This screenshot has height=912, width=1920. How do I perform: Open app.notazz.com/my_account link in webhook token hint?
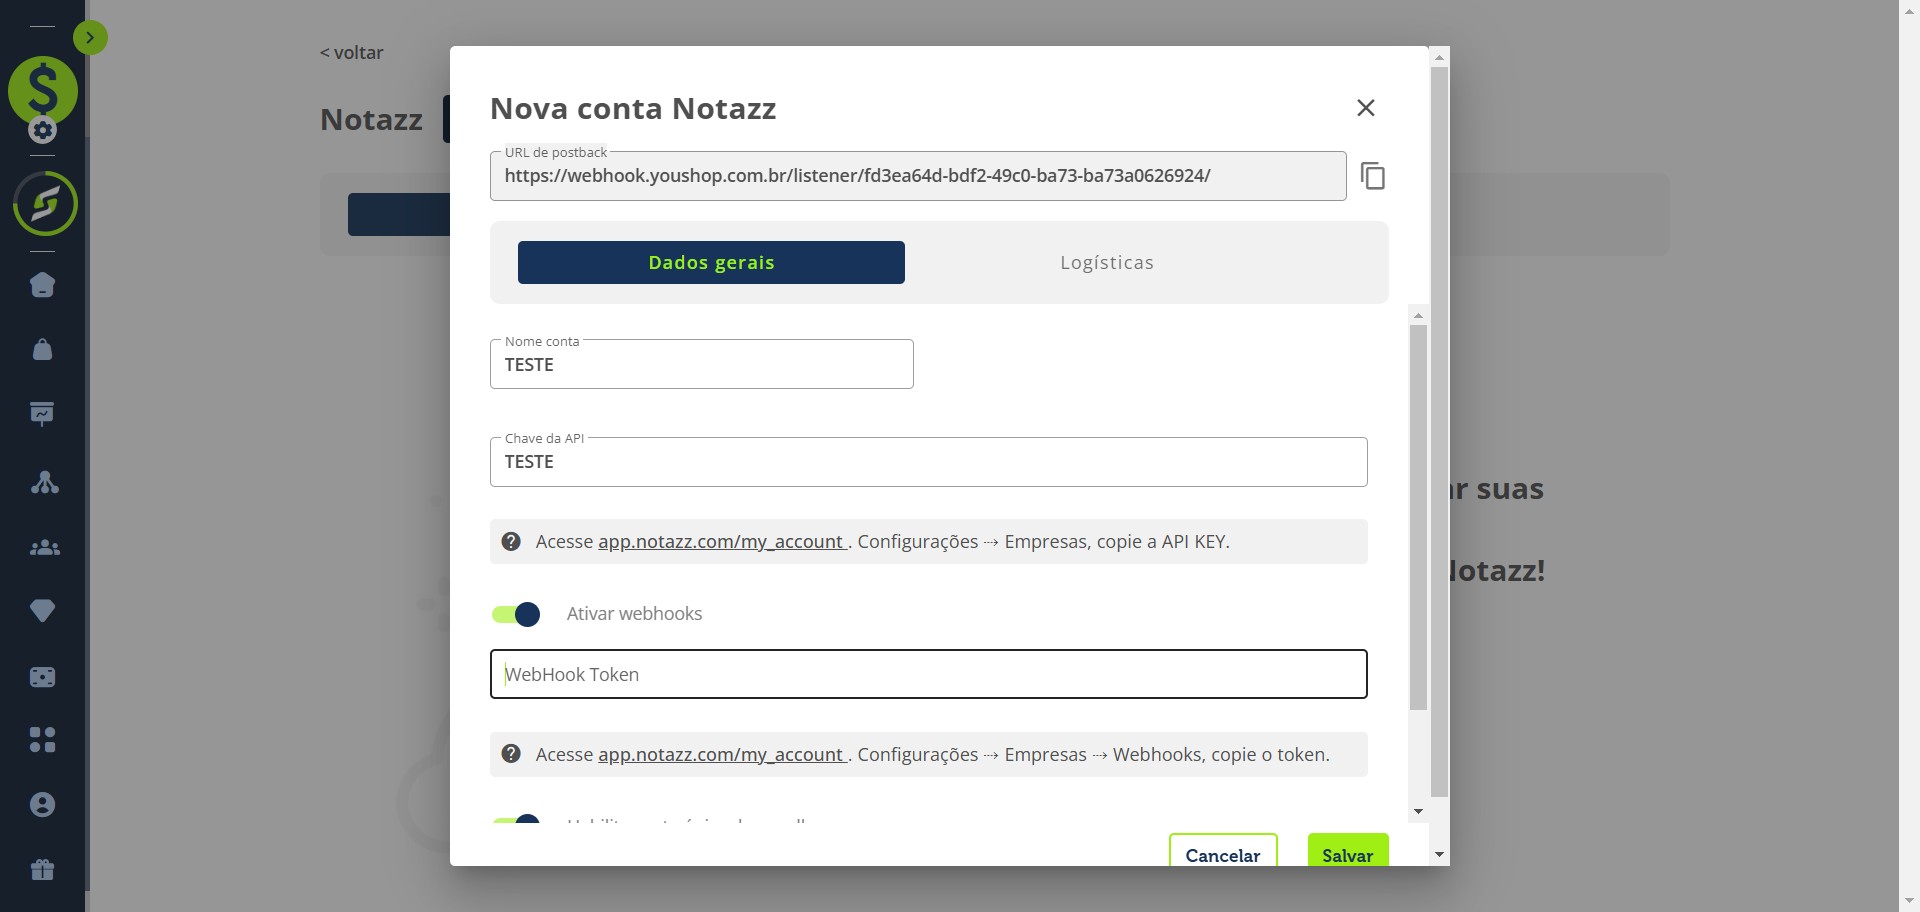coord(721,754)
